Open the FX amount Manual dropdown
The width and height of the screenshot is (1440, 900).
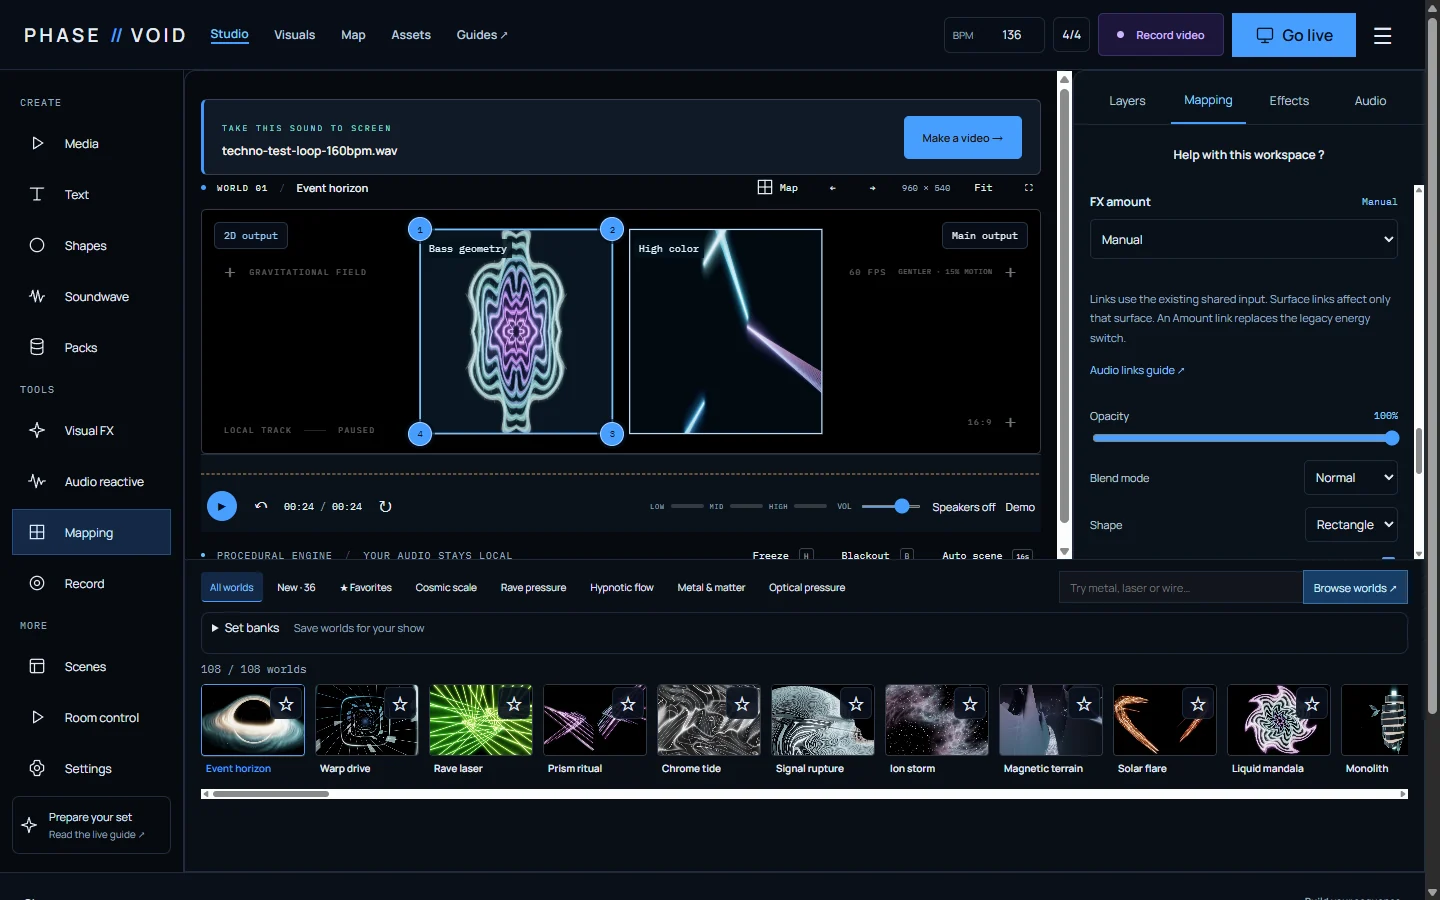[1243, 240]
